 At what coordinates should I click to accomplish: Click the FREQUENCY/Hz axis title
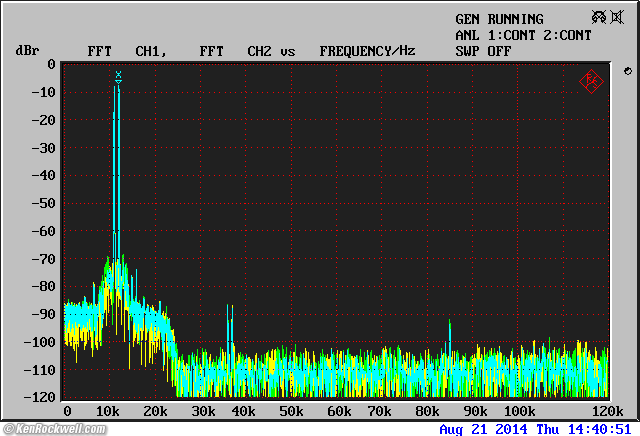367,50
